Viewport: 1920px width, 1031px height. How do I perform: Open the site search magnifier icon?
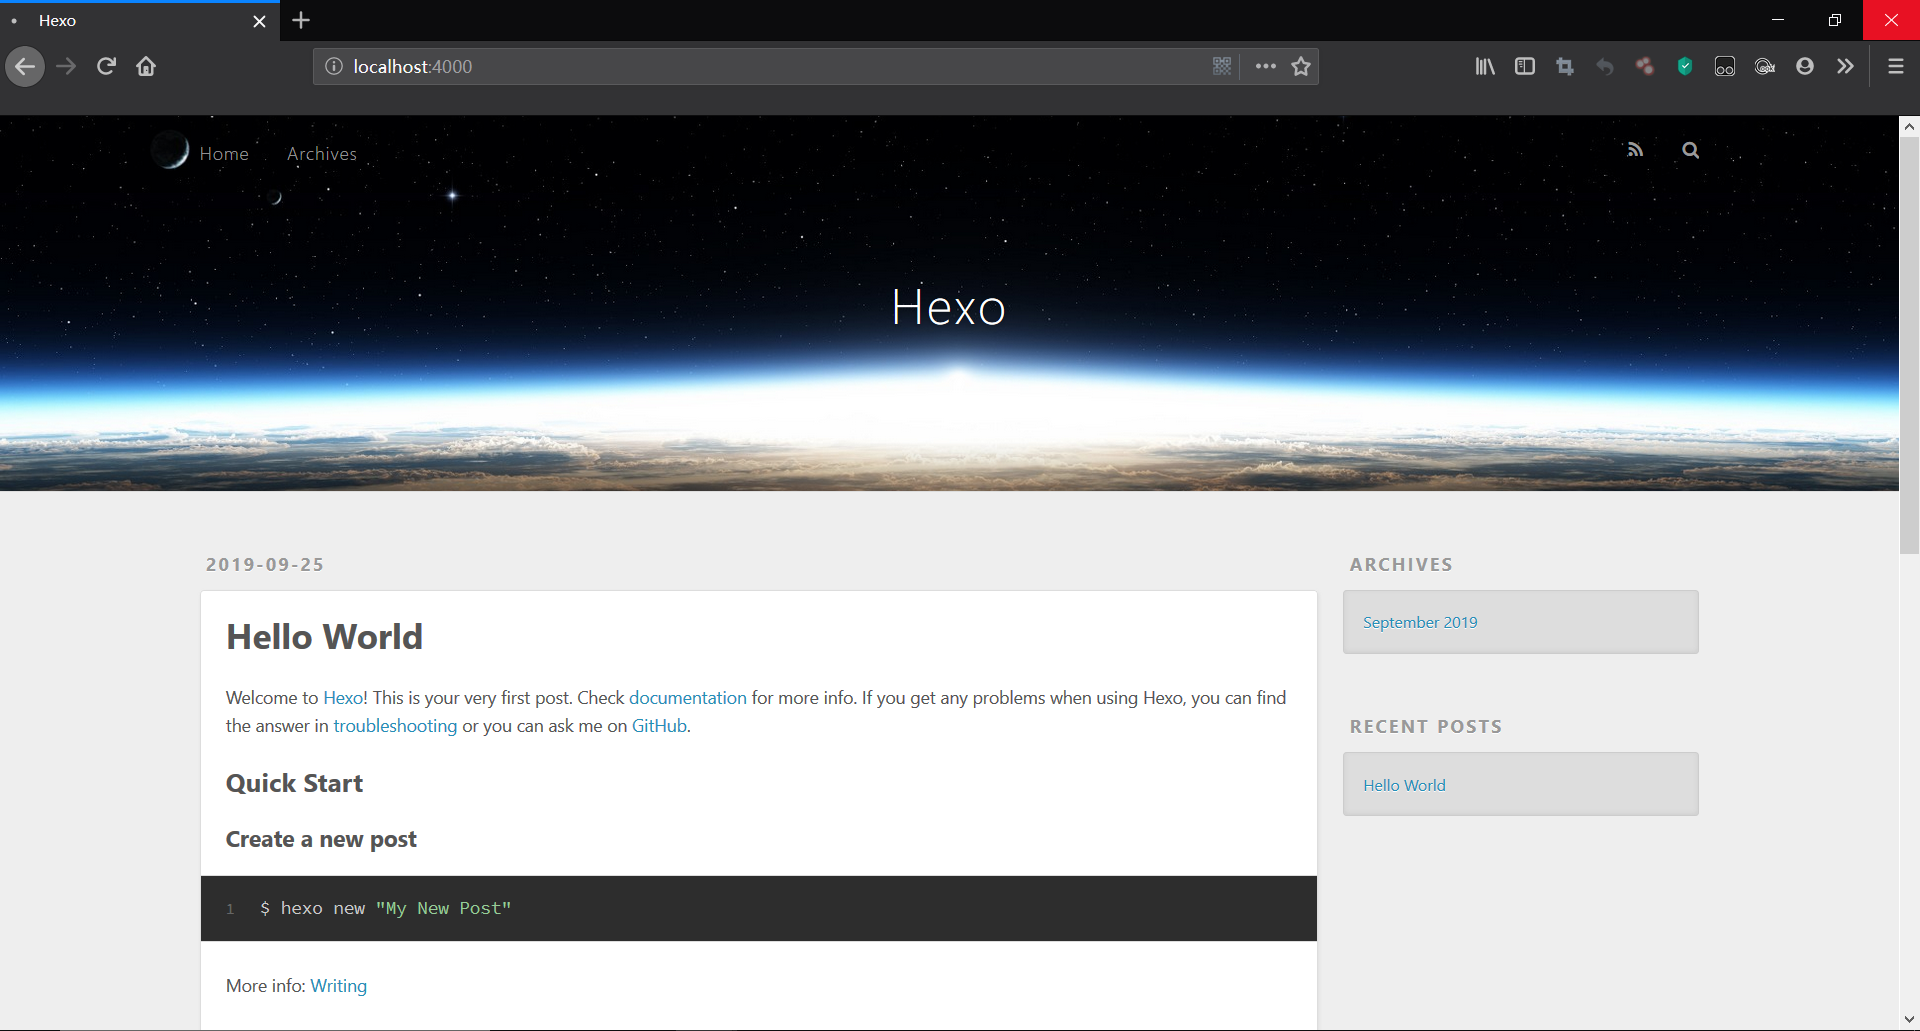[x=1691, y=150]
